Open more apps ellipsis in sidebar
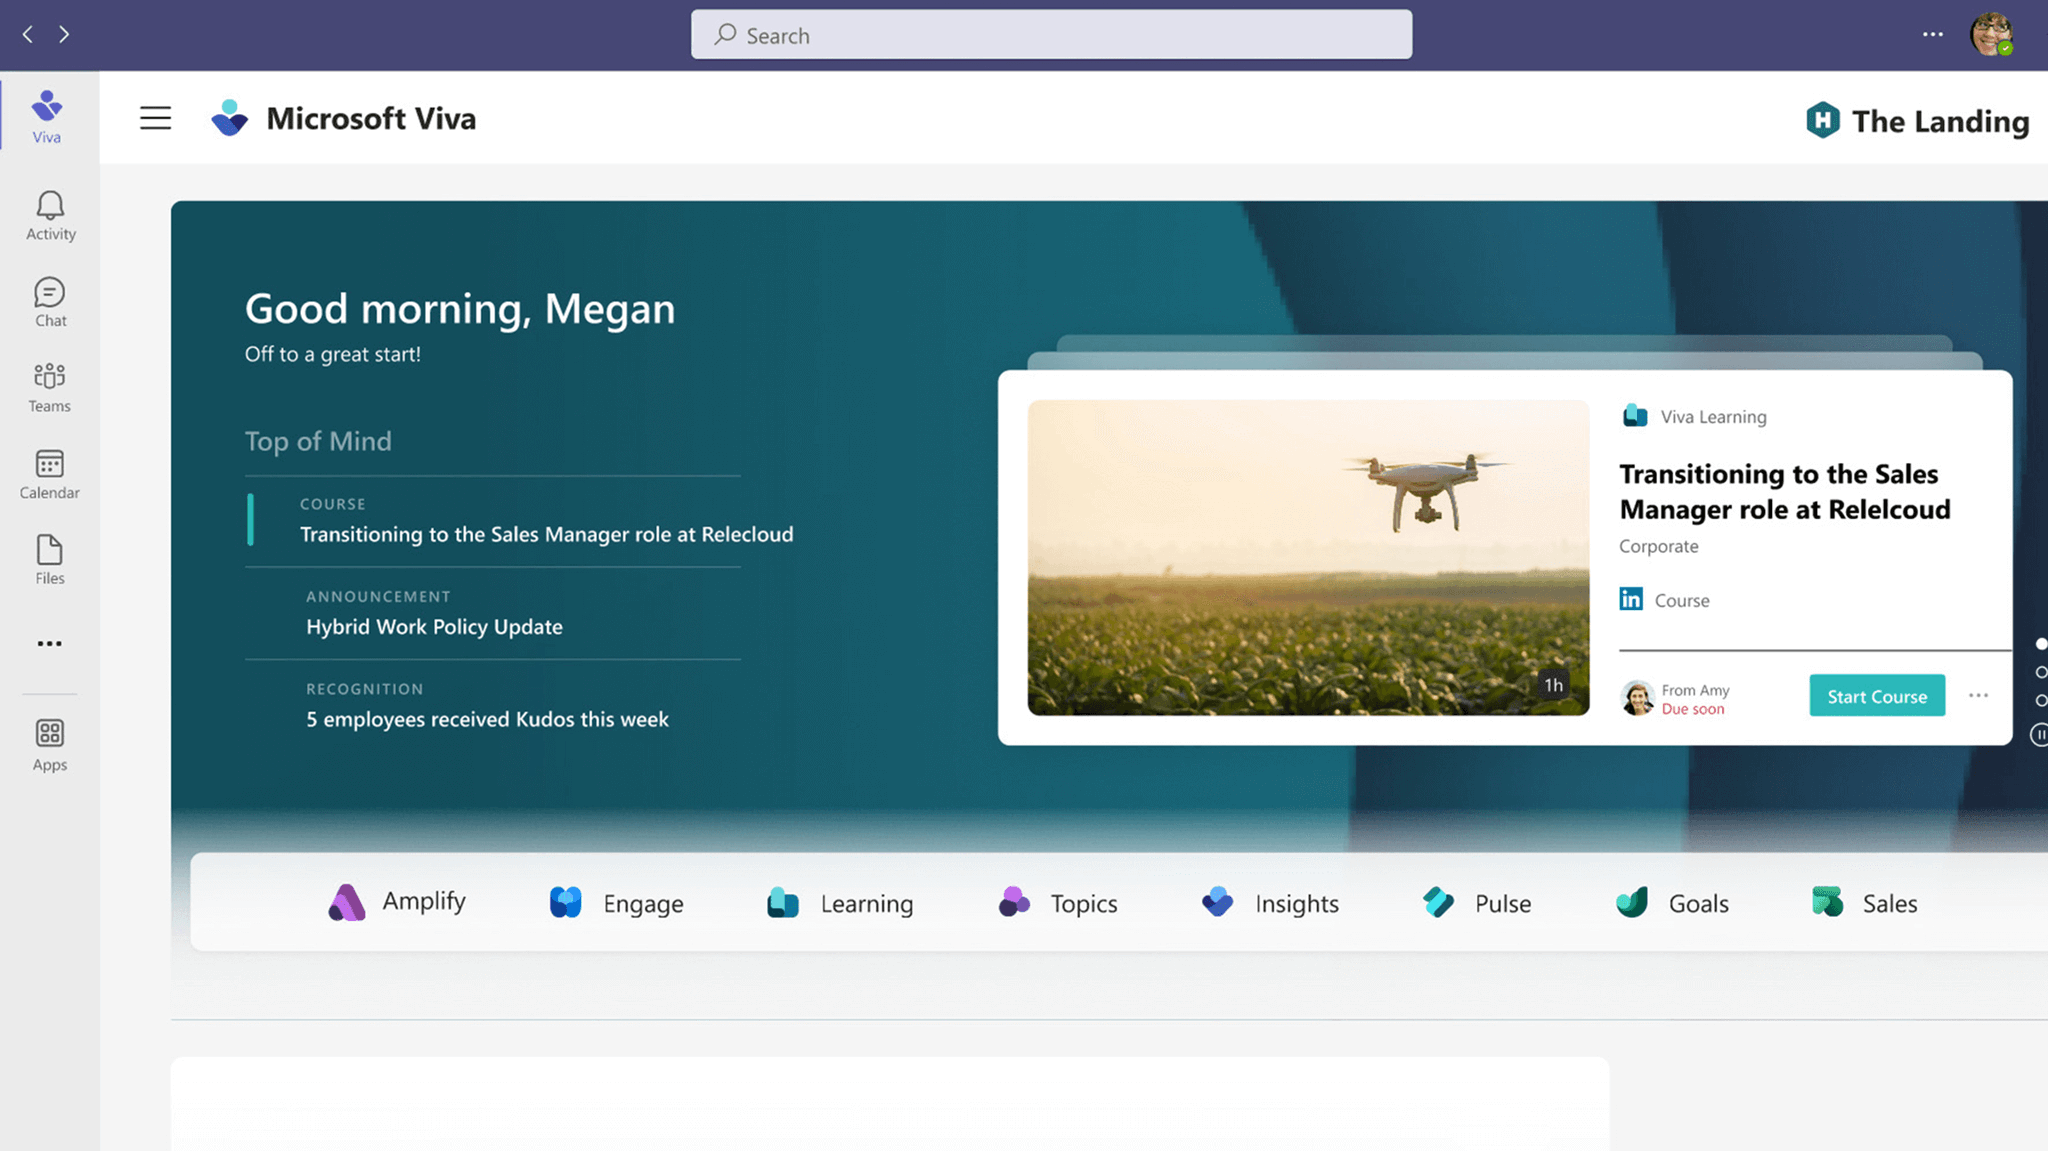Screen dimensions: 2048x1151 pos(50,644)
